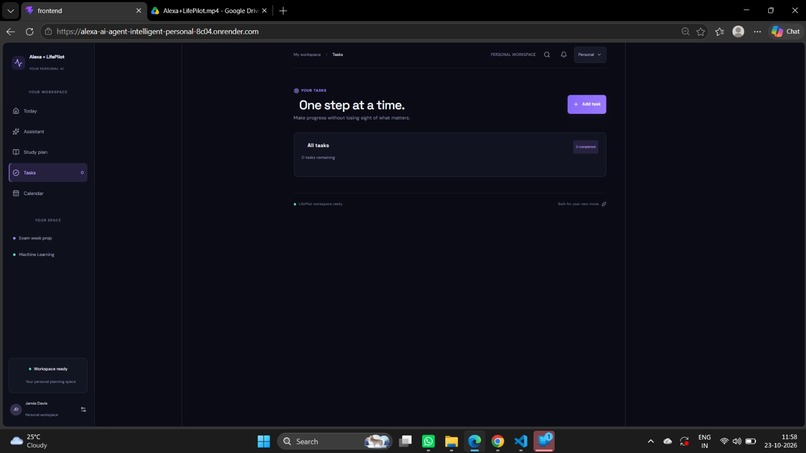
Task: Click the red sync status tray icon
Action: pyautogui.click(x=684, y=441)
